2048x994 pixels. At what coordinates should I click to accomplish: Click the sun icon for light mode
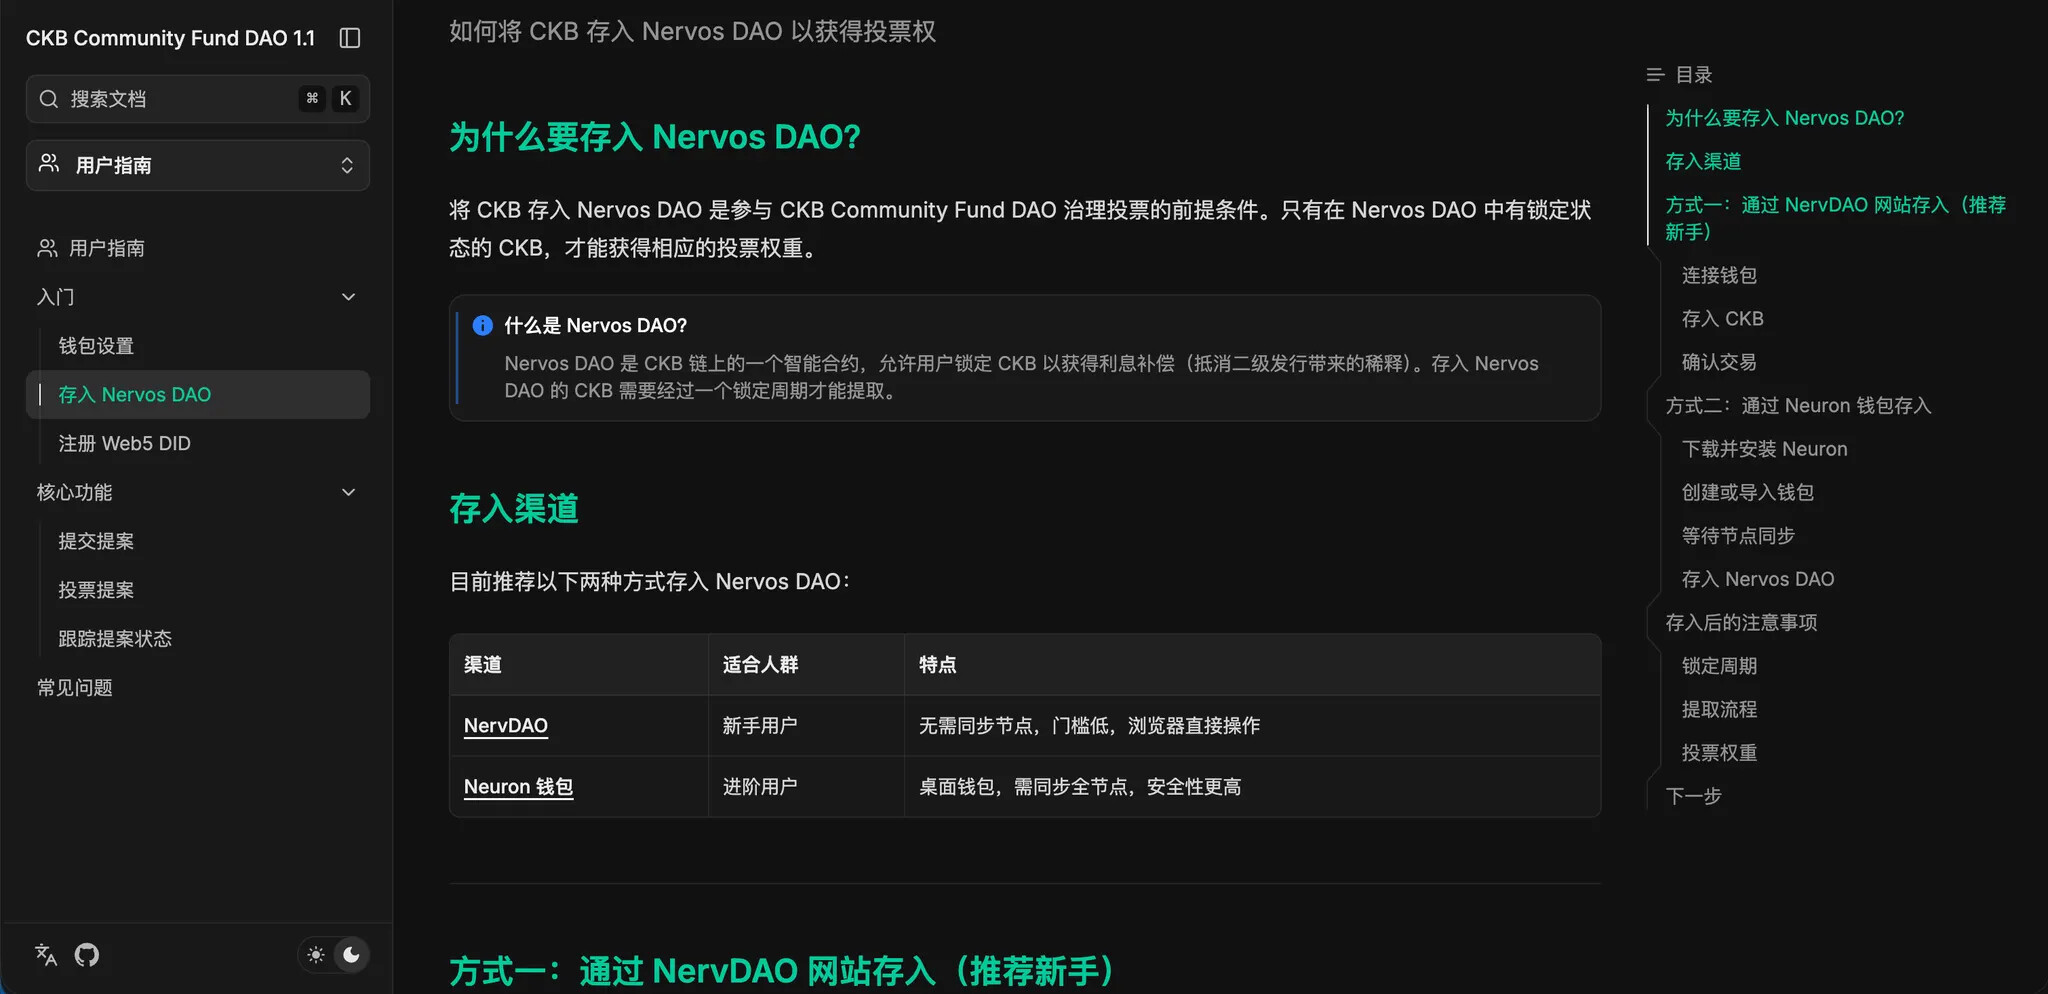pos(316,955)
